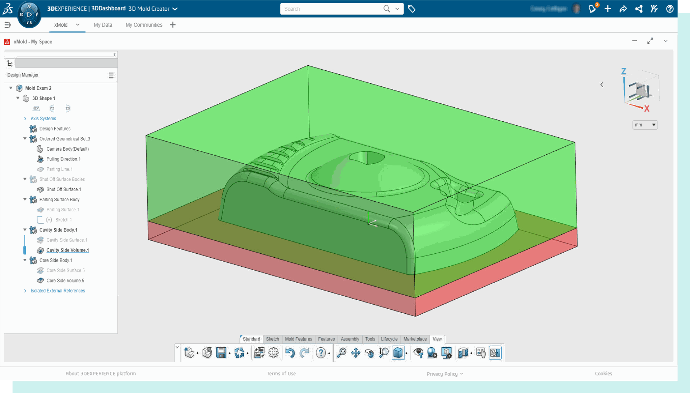Click the sectioning icon near toolbar end
The height and width of the screenshot is (394, 690).
coord(462,353)
